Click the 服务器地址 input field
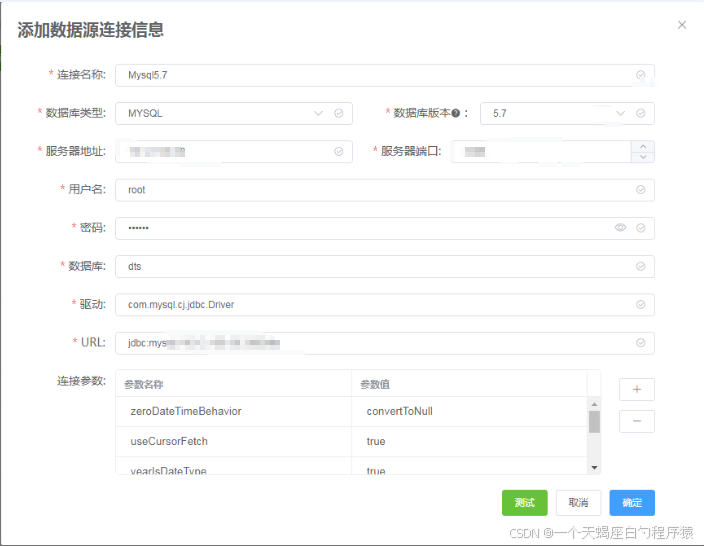 [233, 152]
